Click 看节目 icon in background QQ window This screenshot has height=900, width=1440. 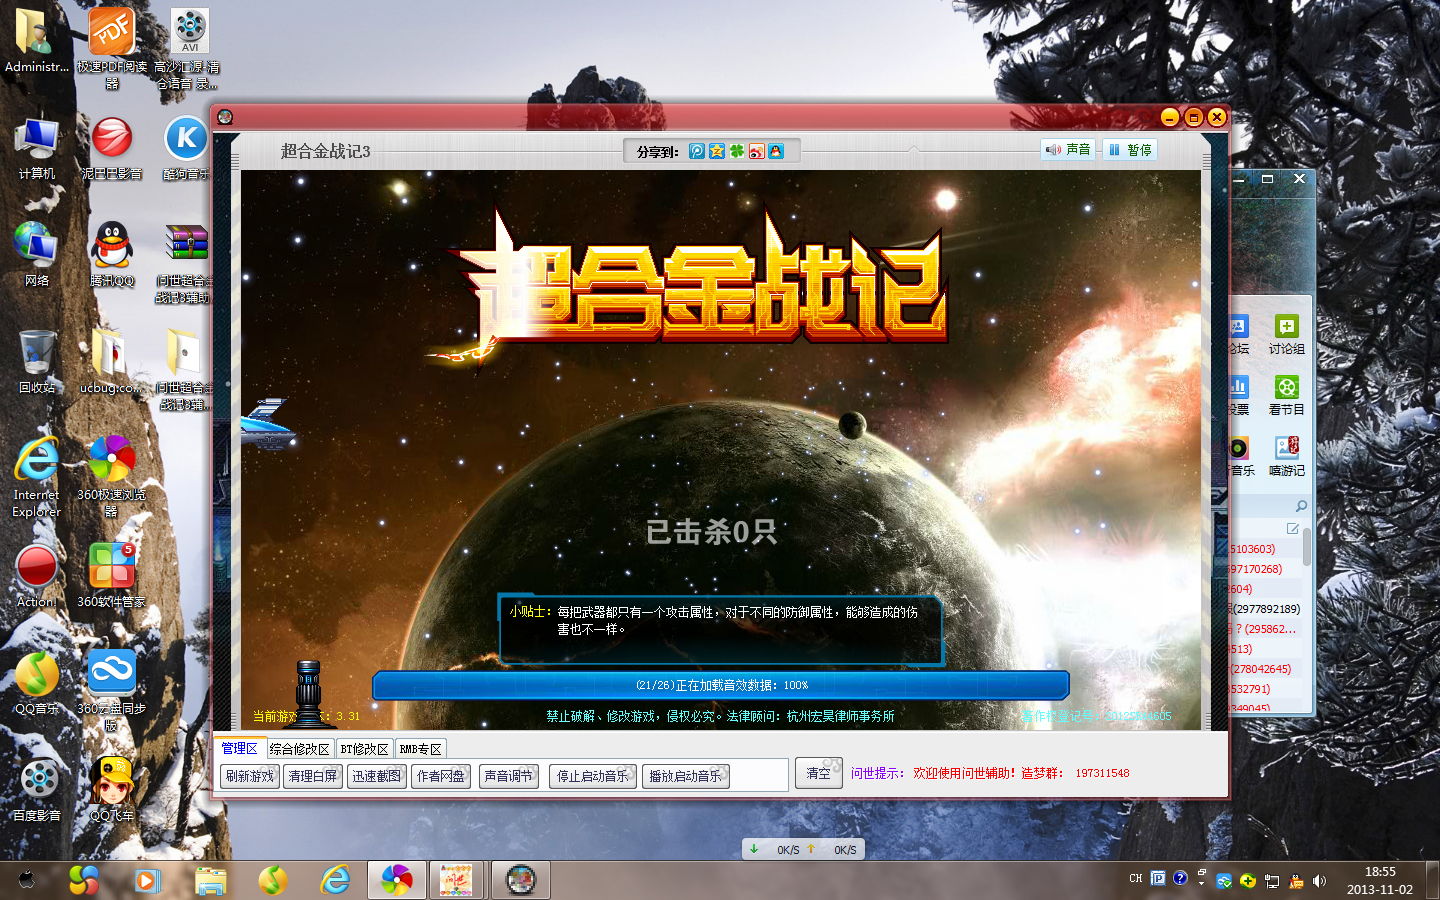(x=1287, y=396)
